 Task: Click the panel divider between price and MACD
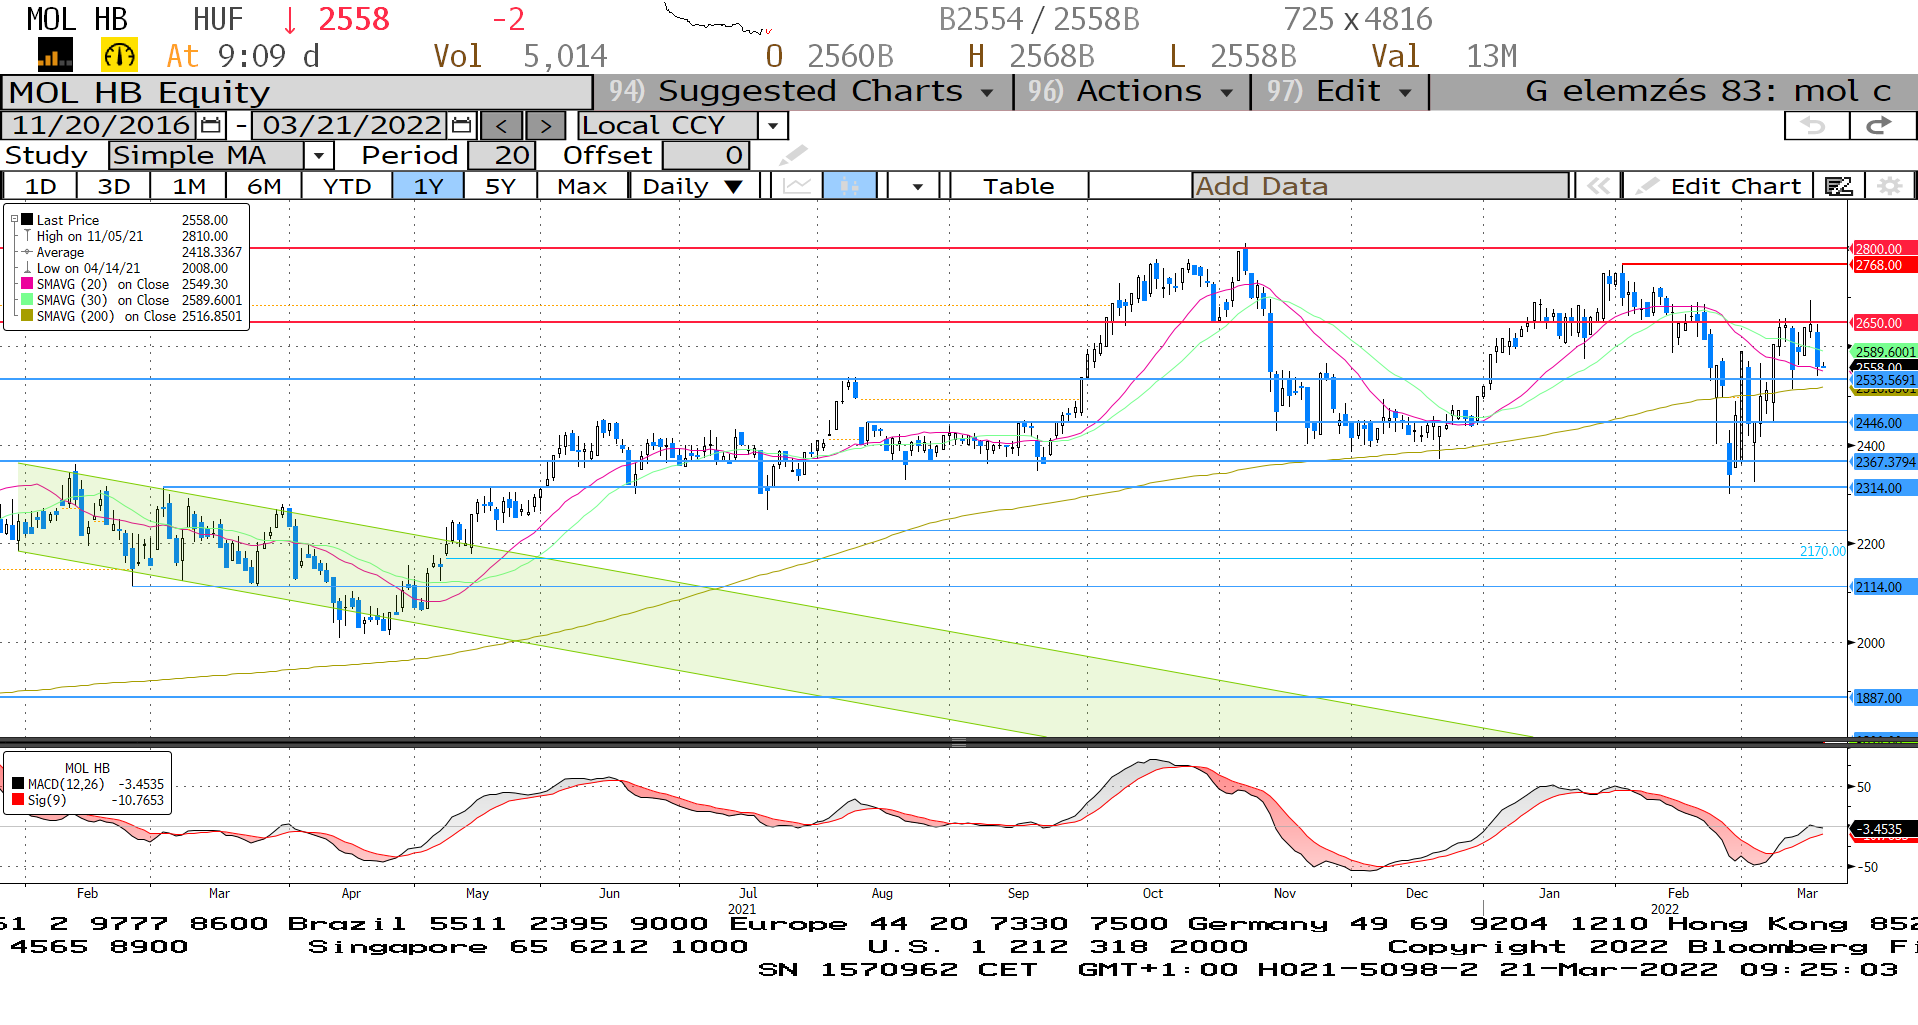pyautogui.click(x=958, y=743)
